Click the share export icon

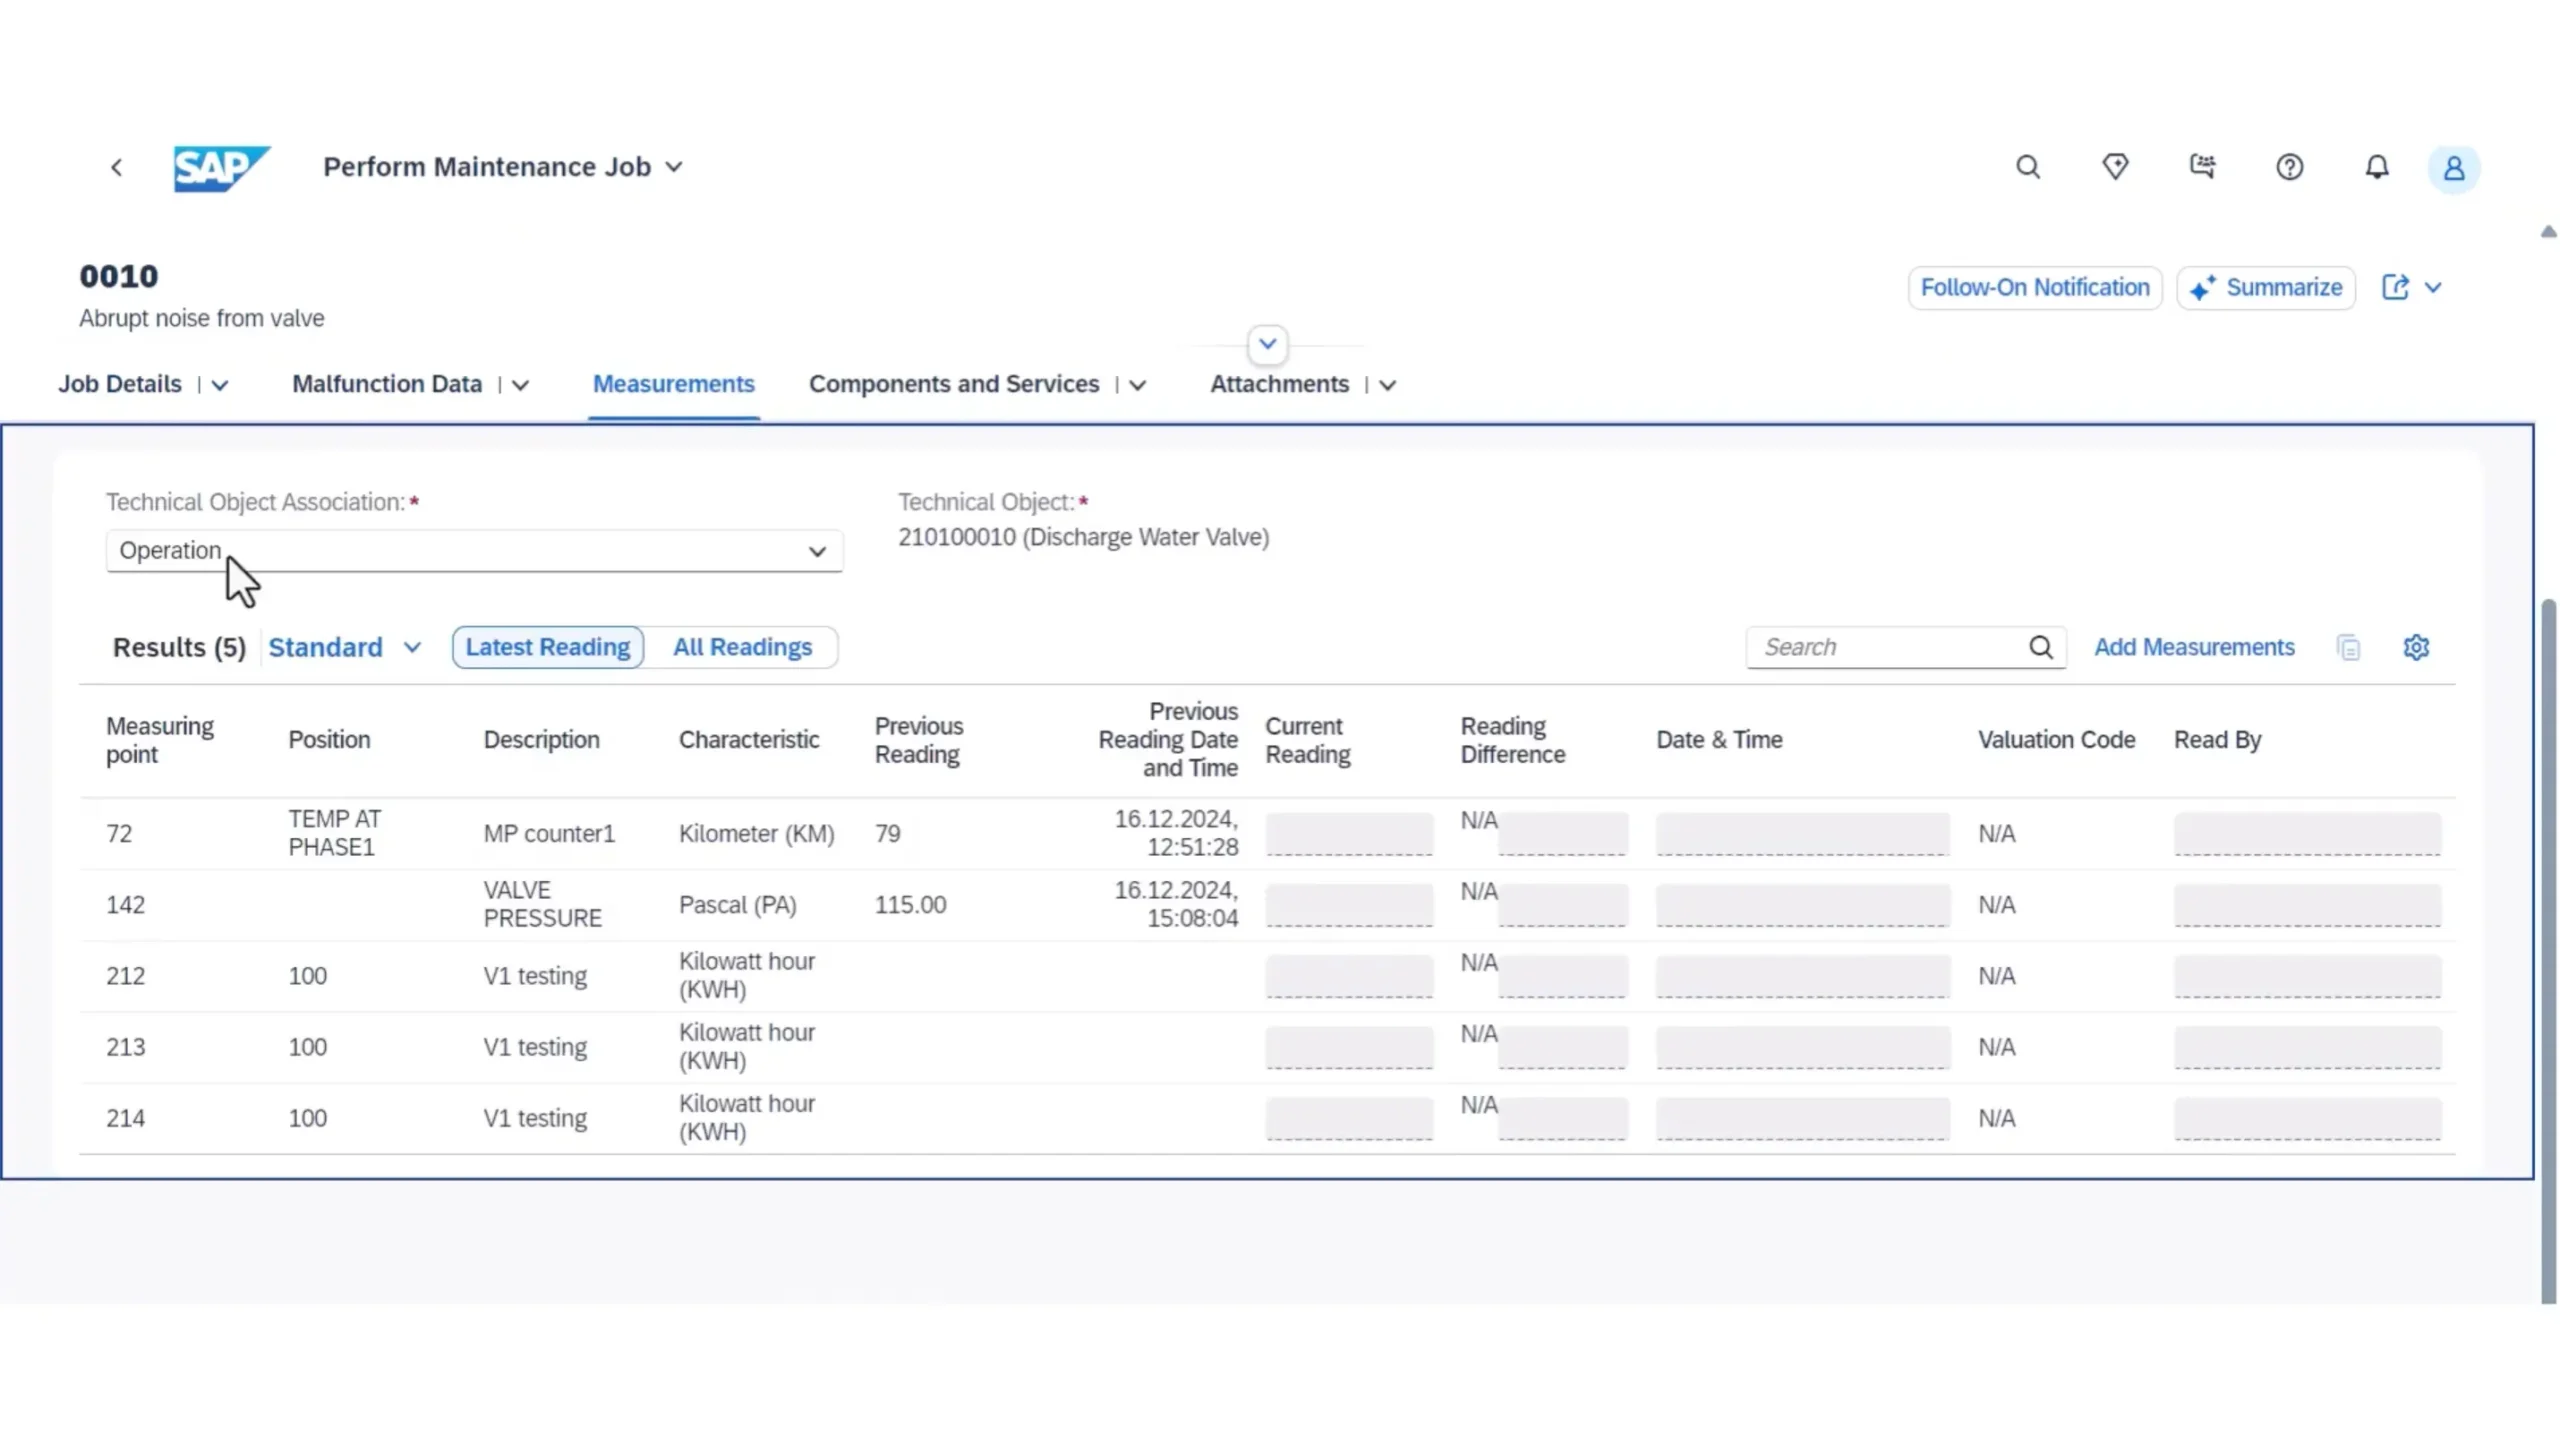coord(2394,287)
